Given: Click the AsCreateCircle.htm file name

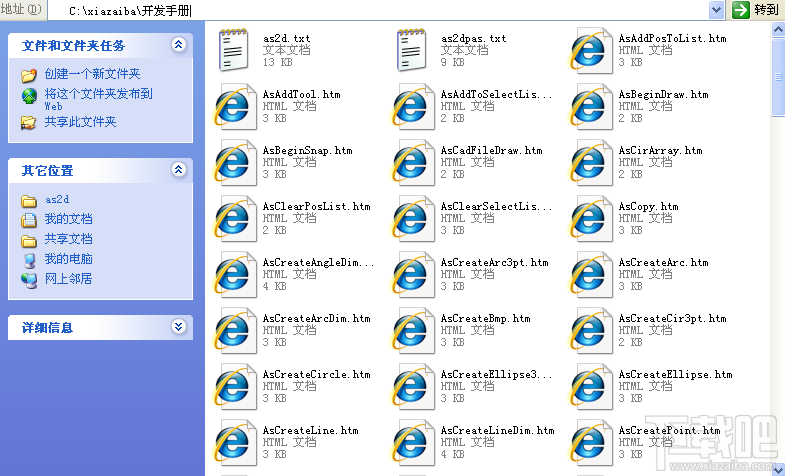Looking at the screenshot, I should [x=316, y=374].
